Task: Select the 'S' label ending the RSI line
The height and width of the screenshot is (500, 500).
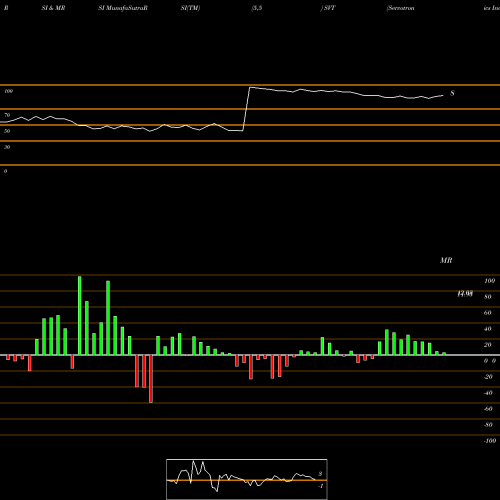Action: [x=452, y=93]
